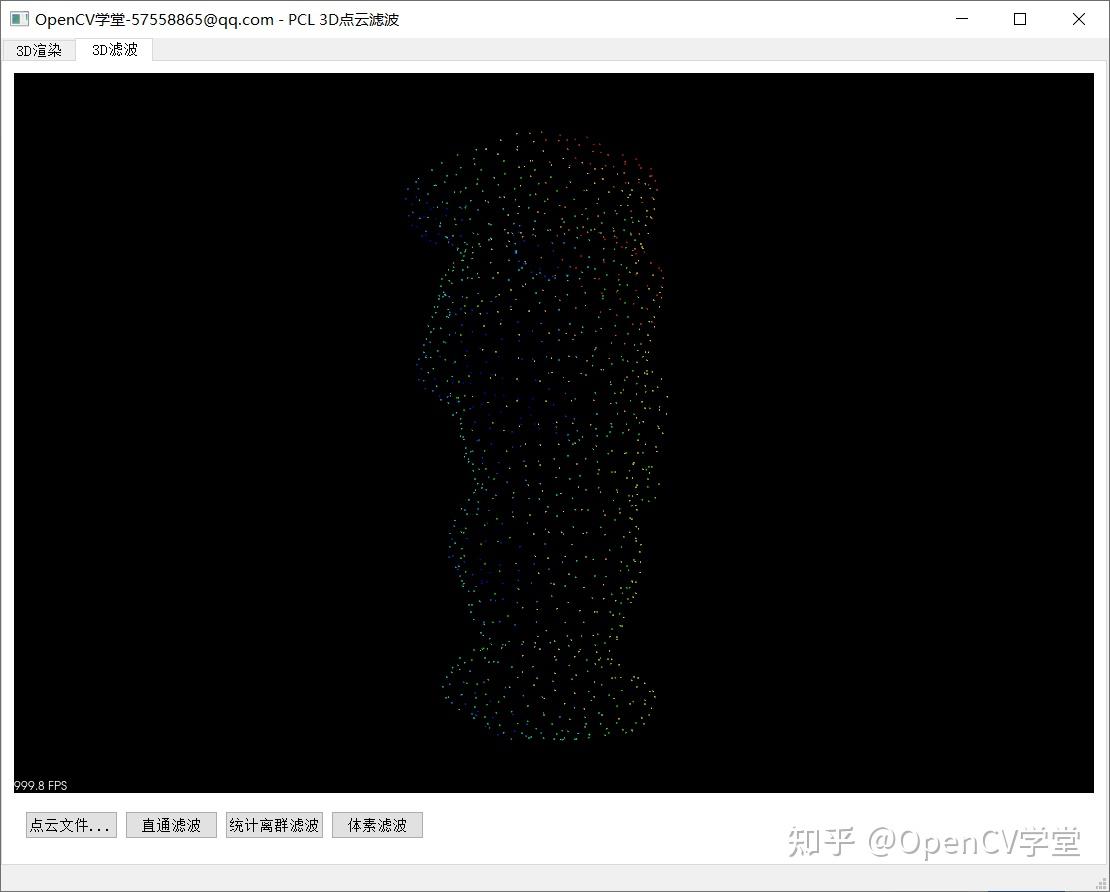Click the OpenCV学堂 application icon in the title bar

[19, 18]
